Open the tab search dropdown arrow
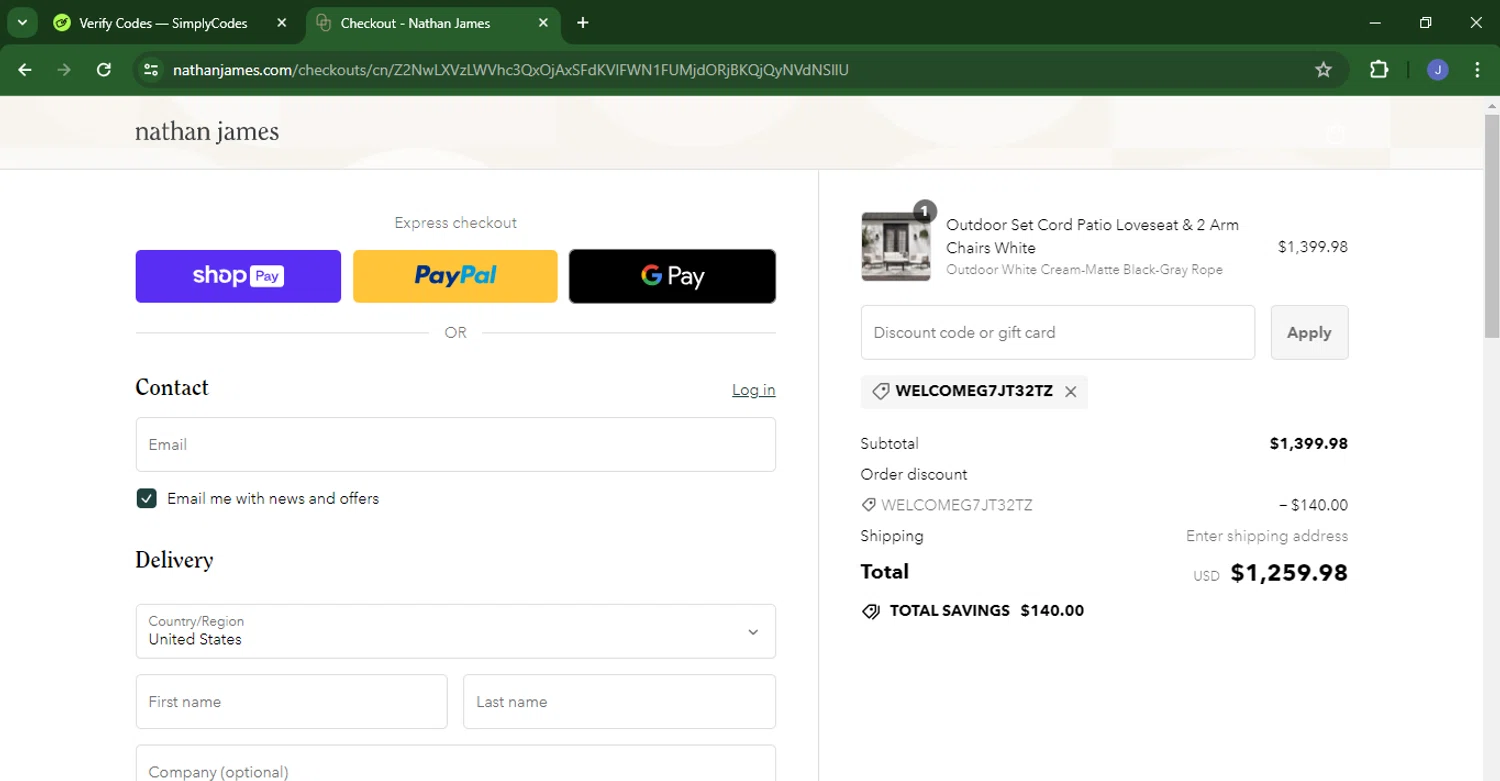This screenshot has height=781, width=1500. tap(22, 23)
